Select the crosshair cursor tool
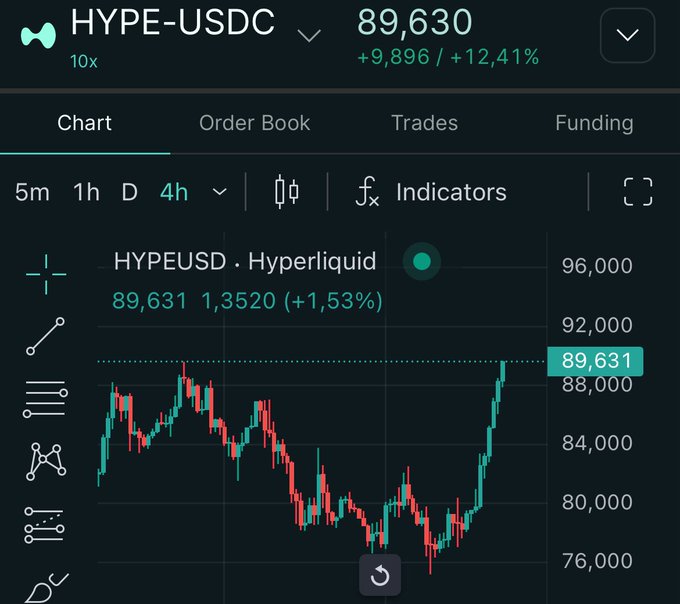The height and width of the screenshot is (604, 680). click(46, 274)
